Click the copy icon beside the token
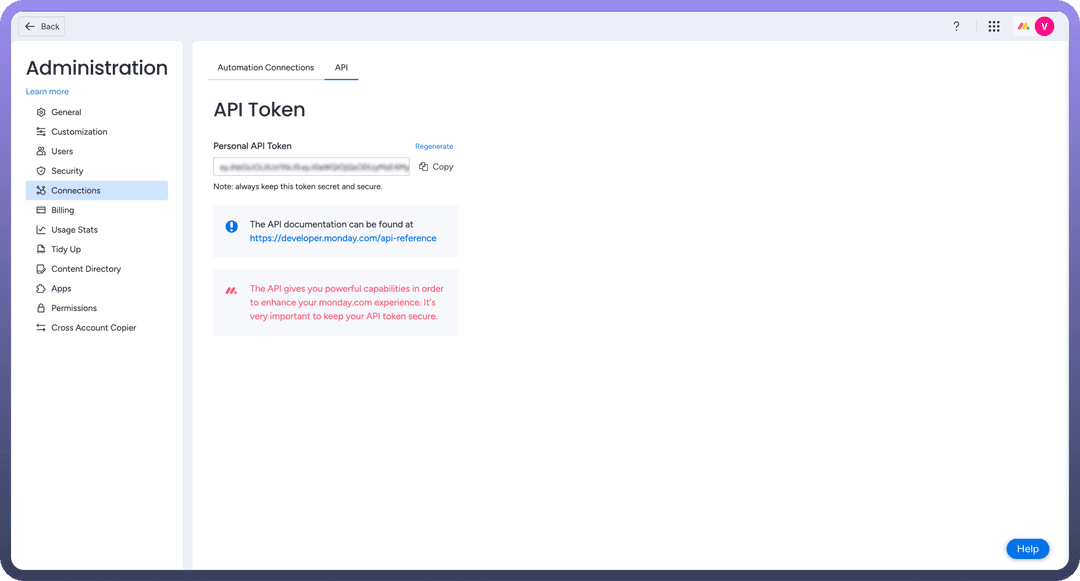 click(424, 167)
